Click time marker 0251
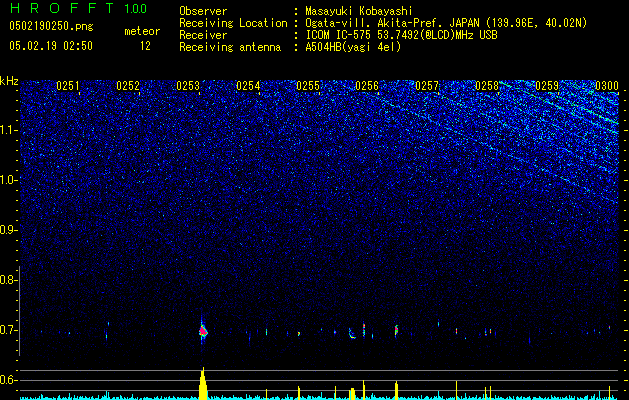Image resolution: width=629 pixels, height=400 pixels. [68, 86]
